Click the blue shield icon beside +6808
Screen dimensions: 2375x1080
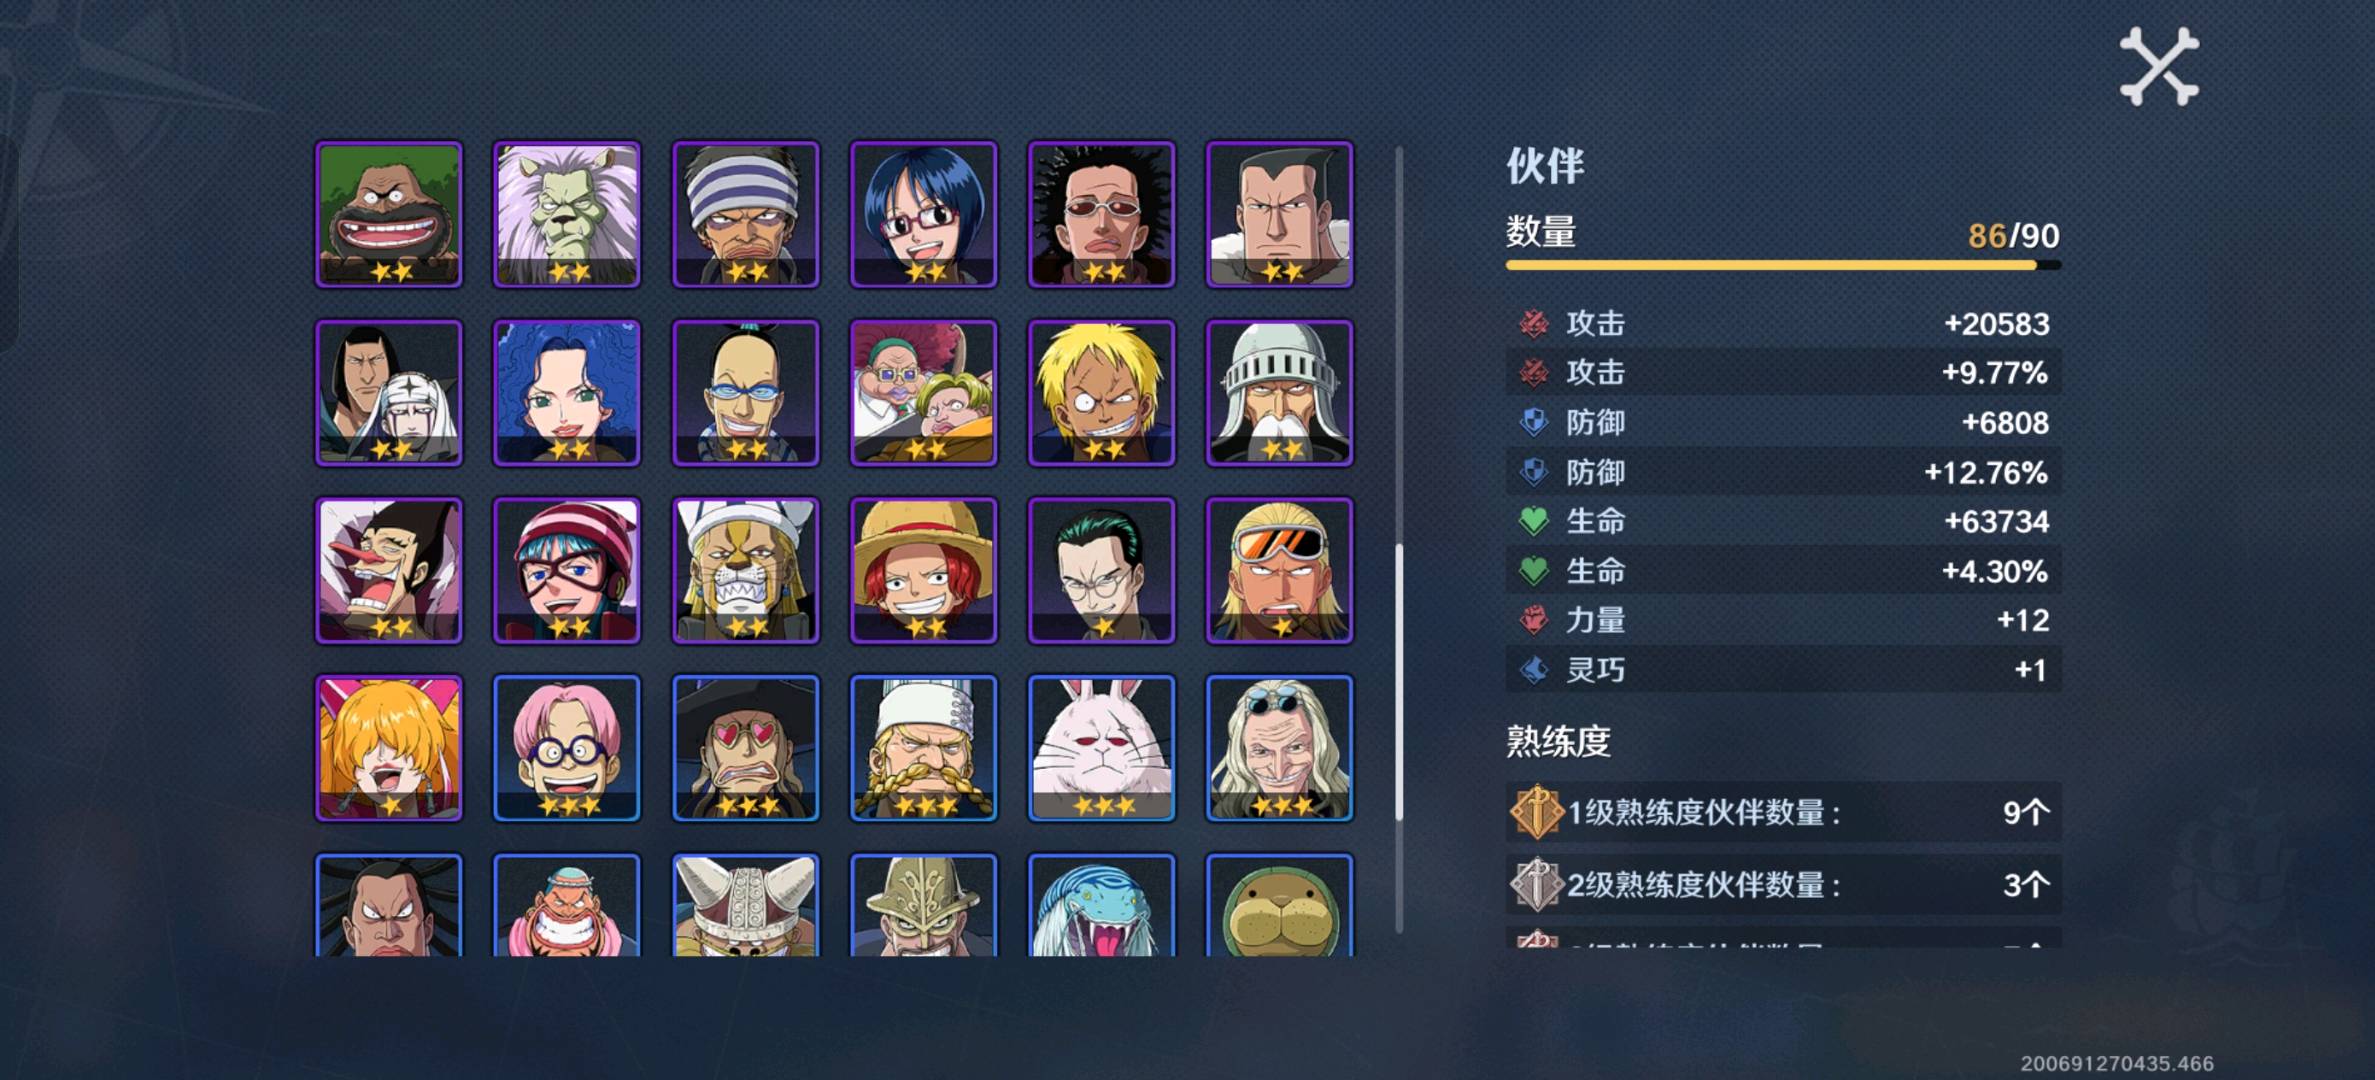coord(1533,422)
